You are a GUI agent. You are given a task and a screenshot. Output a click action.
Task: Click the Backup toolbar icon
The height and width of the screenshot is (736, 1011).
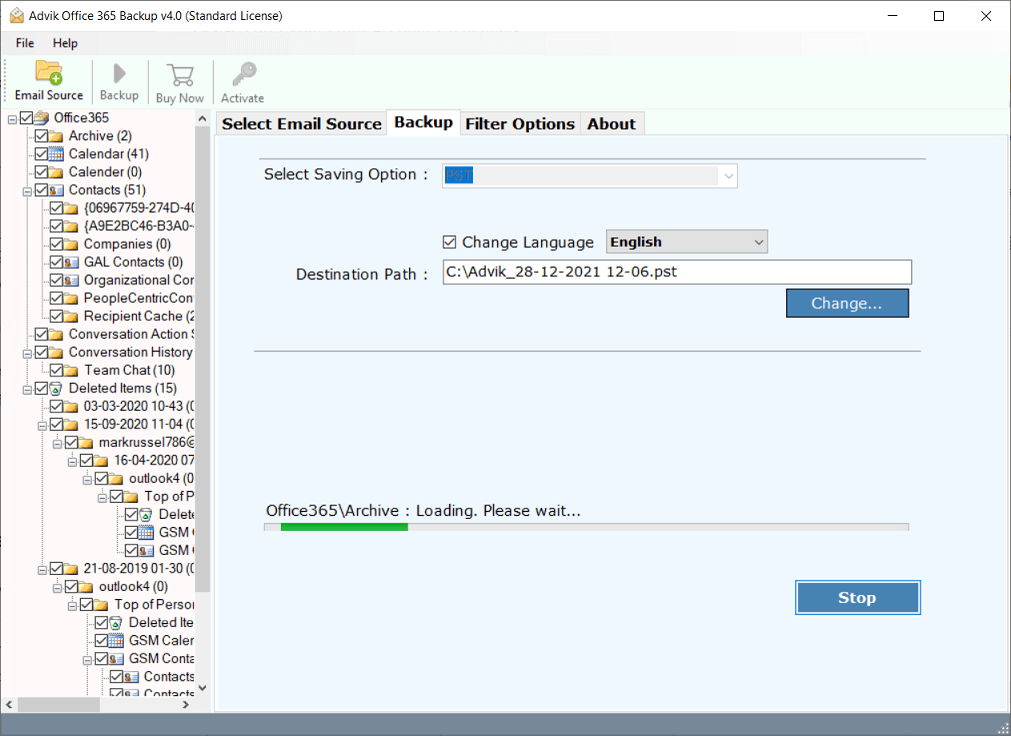(x=119, y=73)
